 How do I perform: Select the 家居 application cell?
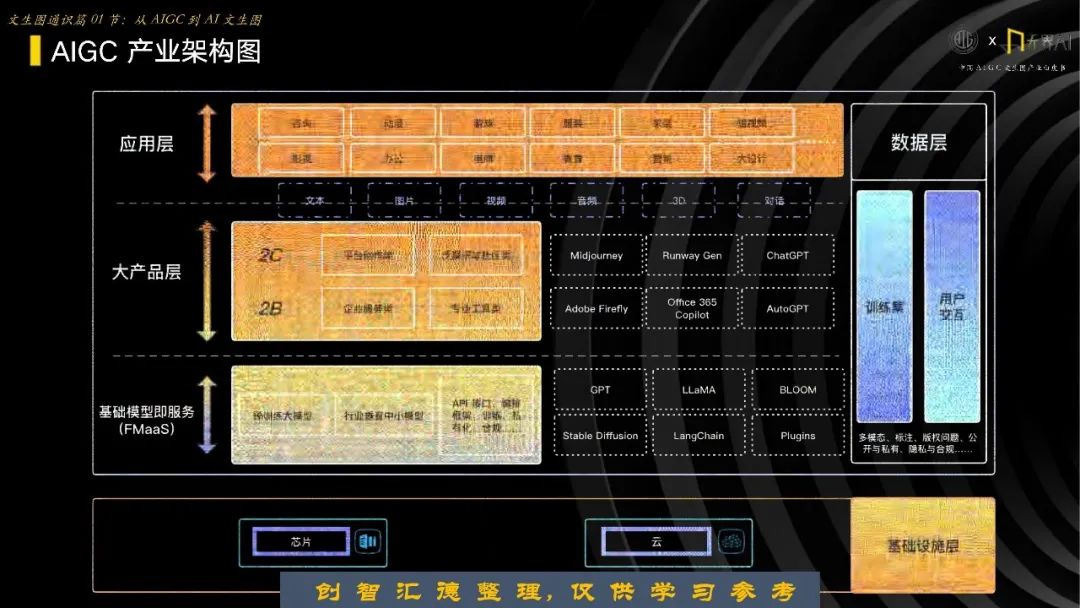point(663,123)
